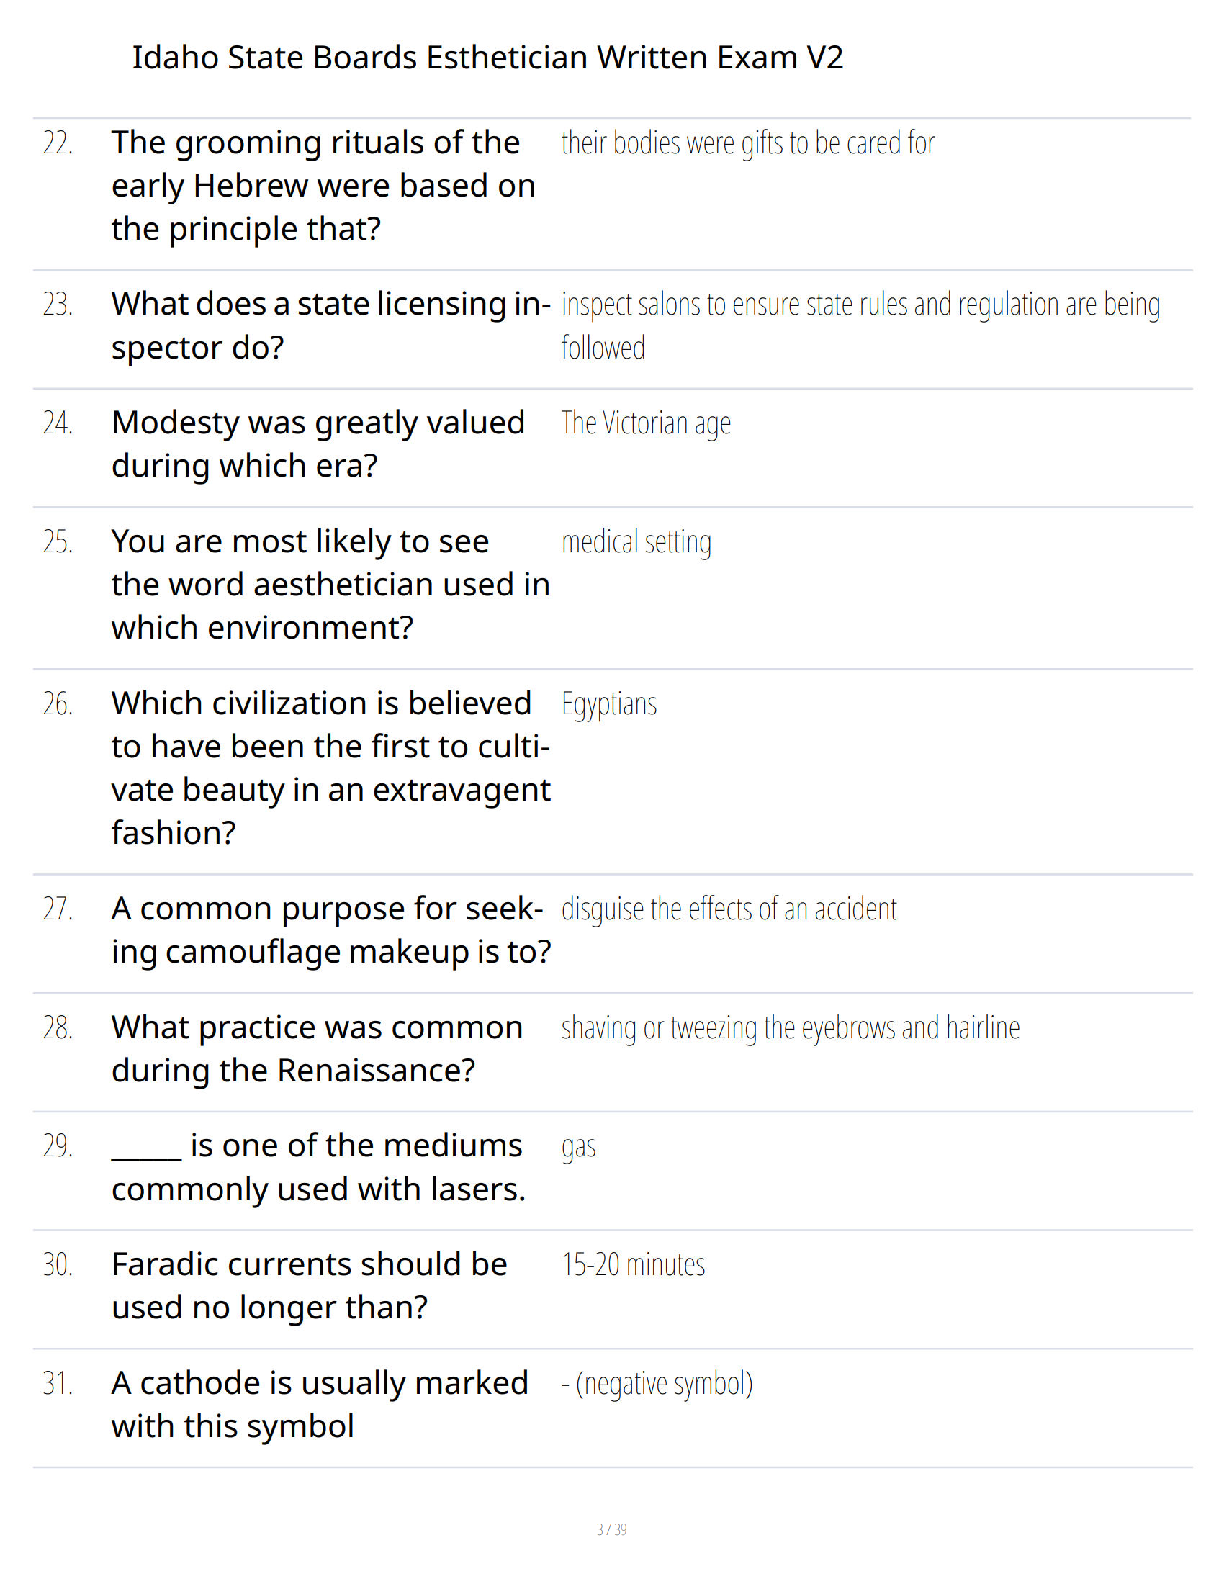Click the answer 'disguise the effects of an accident'
1224x1584 pixels.
pos(728,909)
